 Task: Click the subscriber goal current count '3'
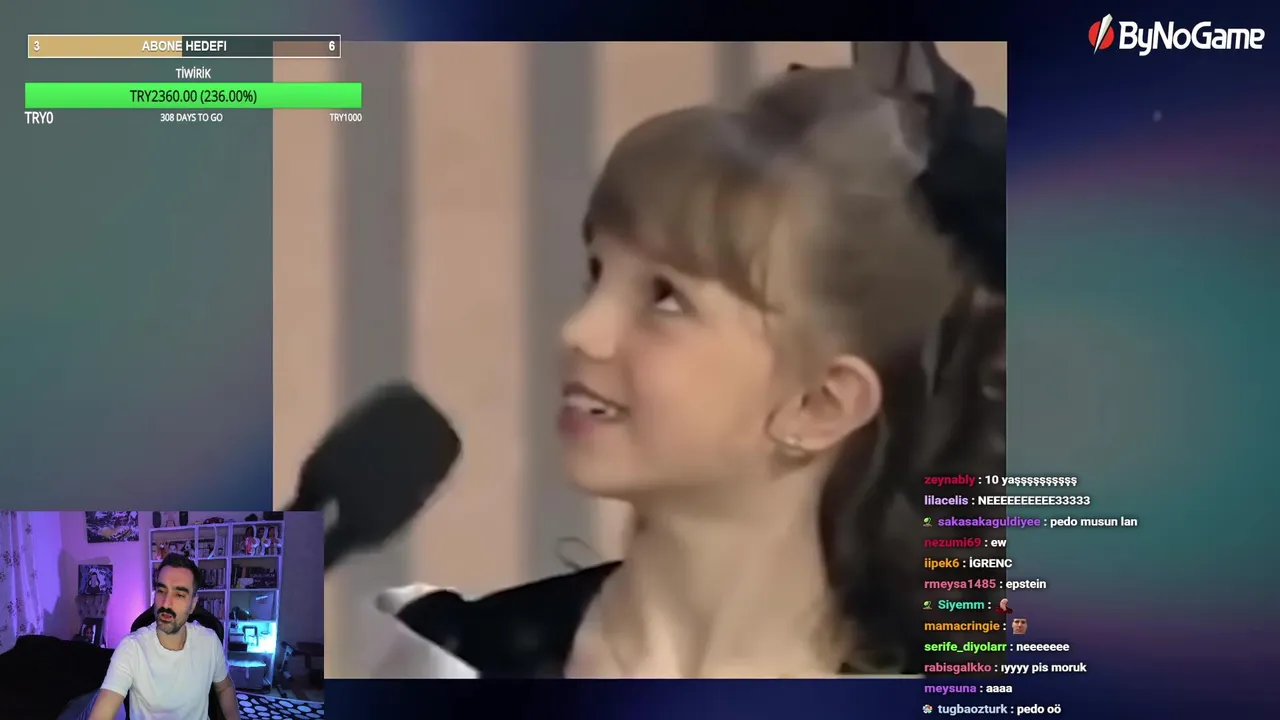(36, 46)
